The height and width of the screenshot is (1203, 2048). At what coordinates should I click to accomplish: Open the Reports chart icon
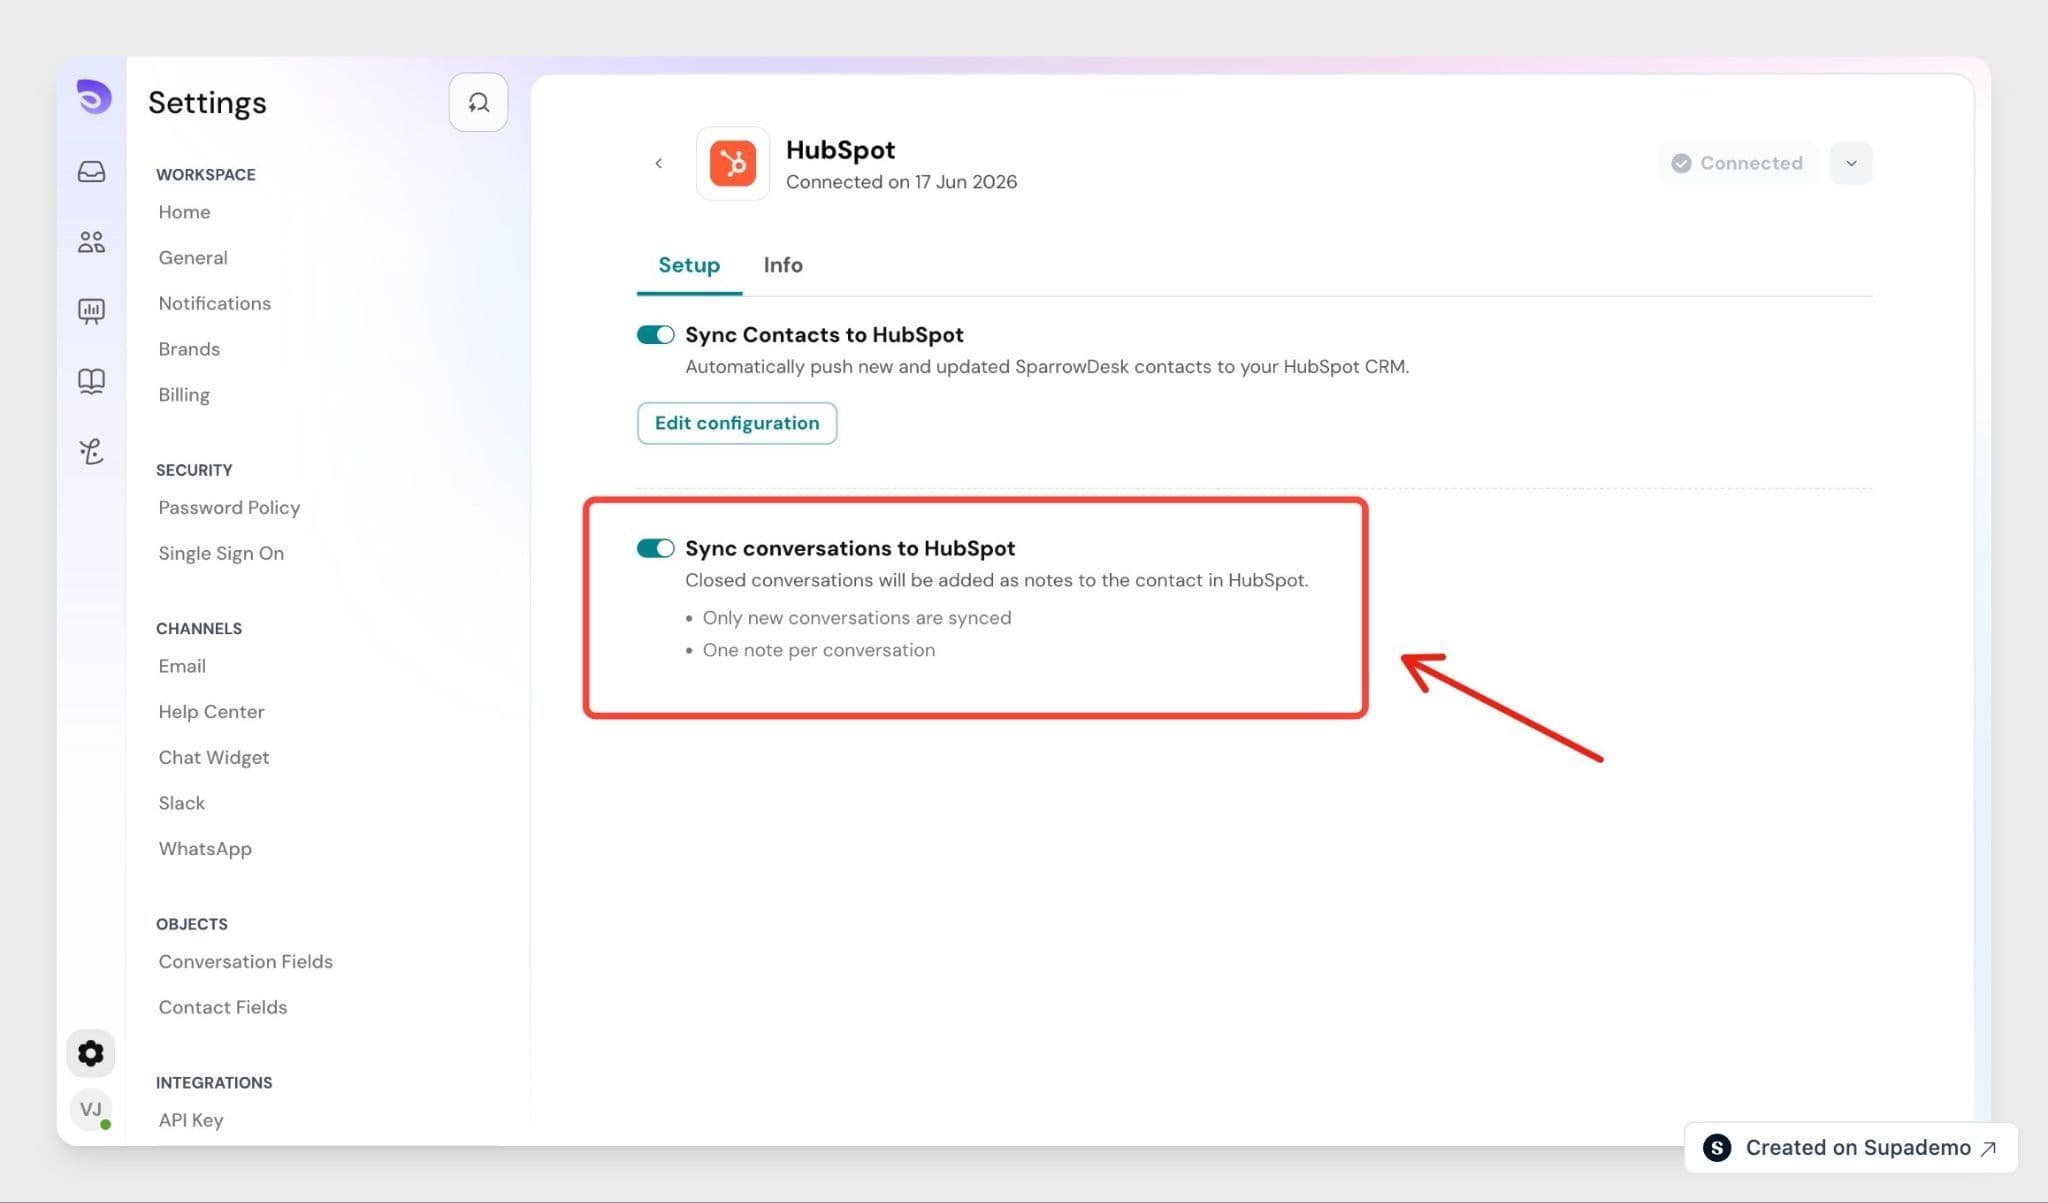point(91,311)
